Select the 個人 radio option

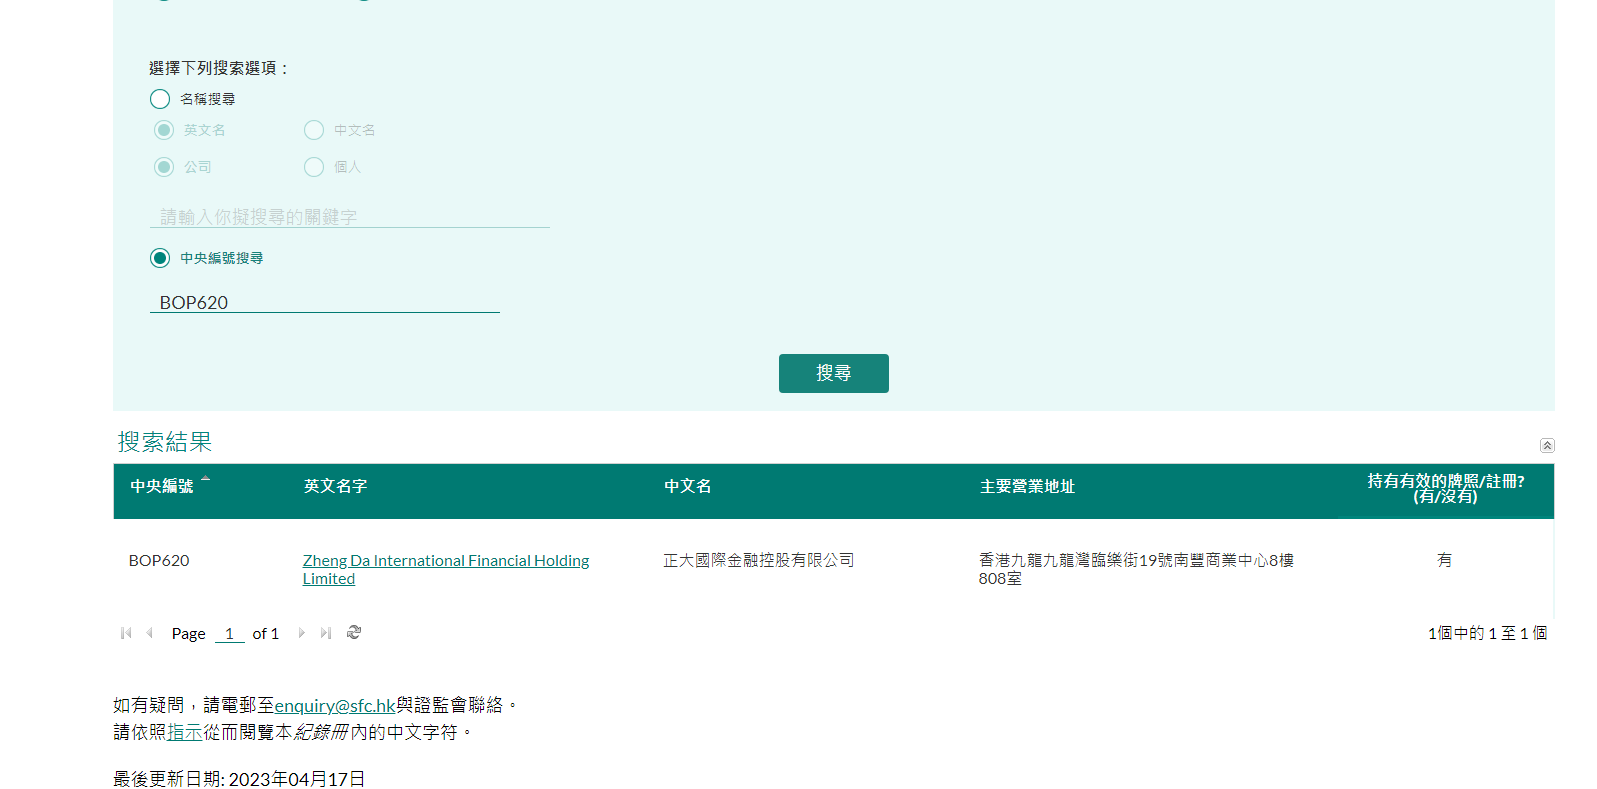click(x=314, y=167)
